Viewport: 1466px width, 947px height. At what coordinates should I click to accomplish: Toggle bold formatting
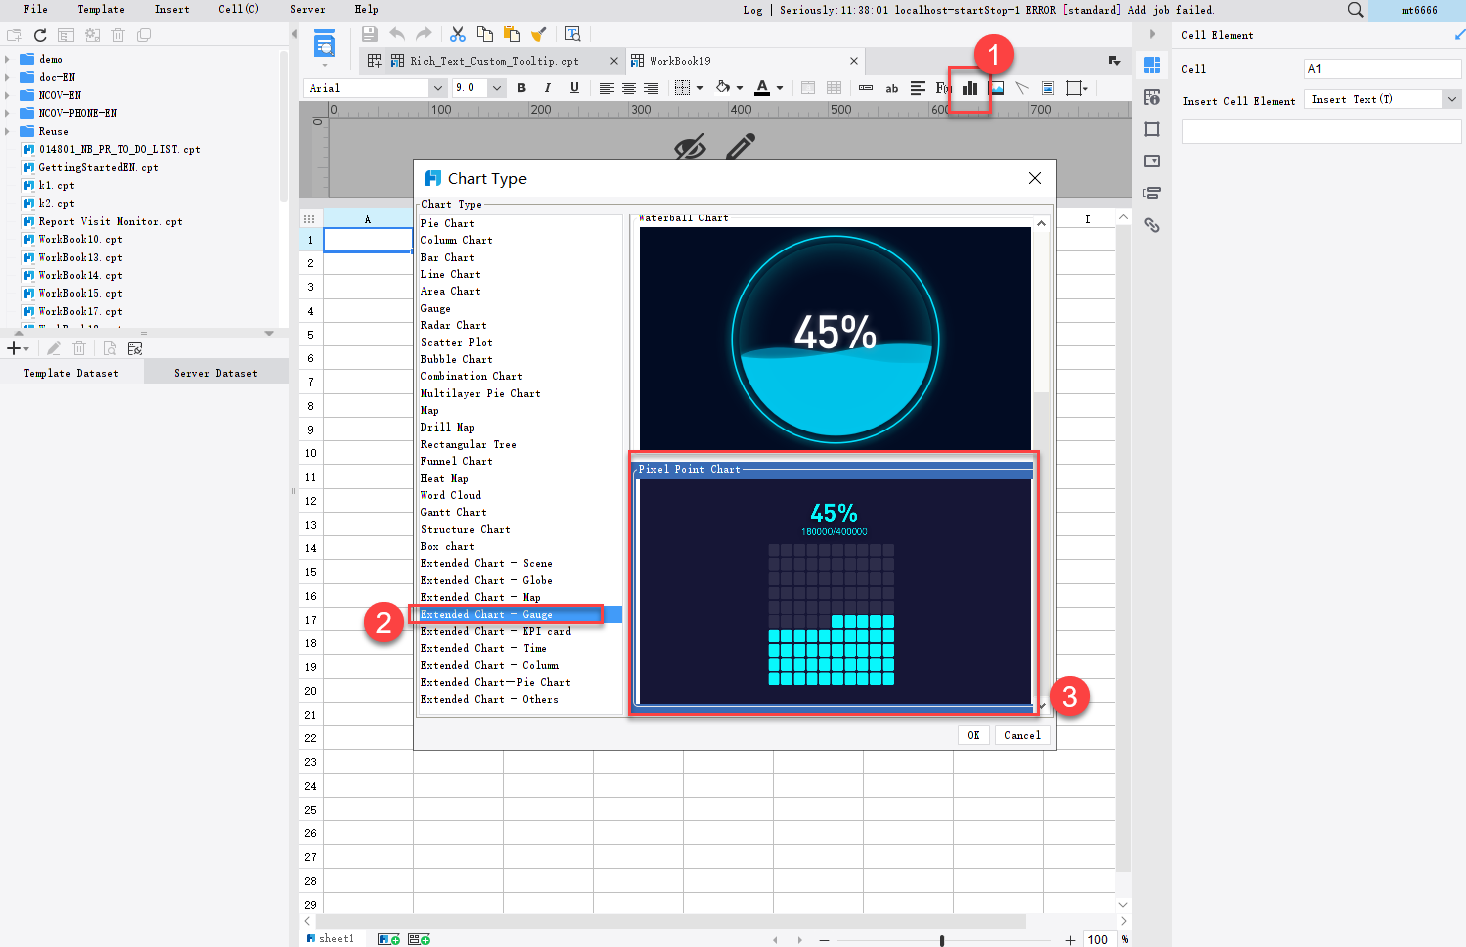(x=521, y=88)
